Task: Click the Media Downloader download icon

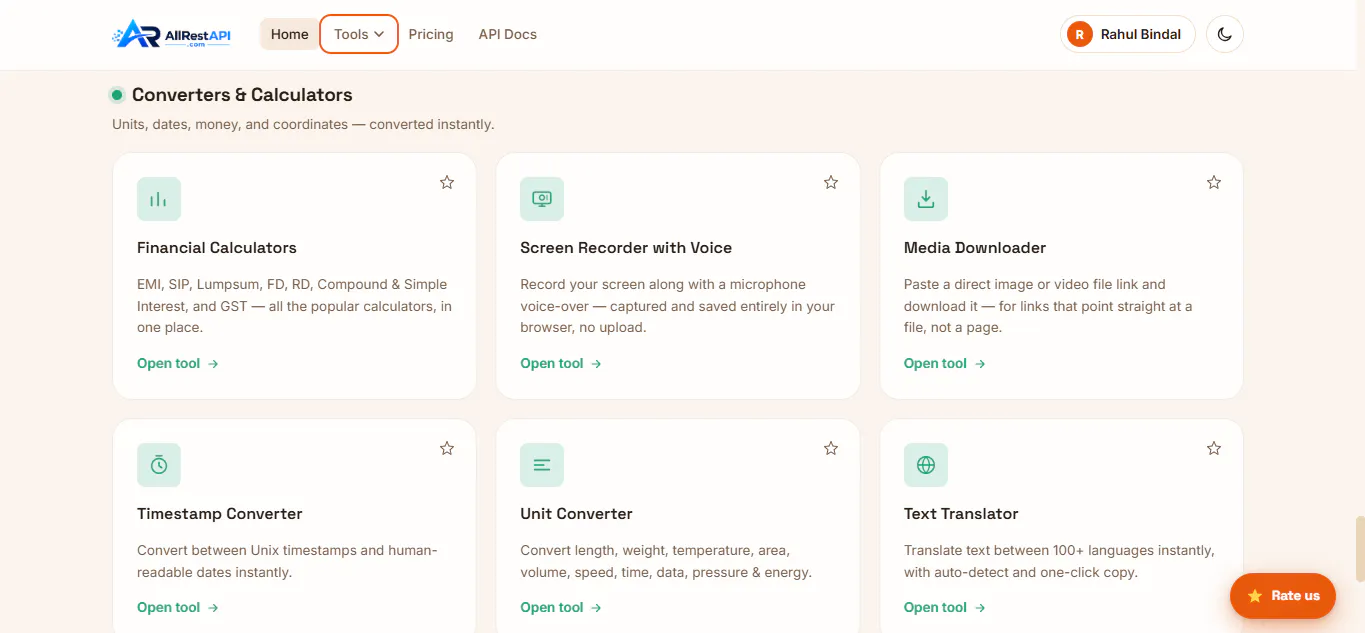Action: 926,199
